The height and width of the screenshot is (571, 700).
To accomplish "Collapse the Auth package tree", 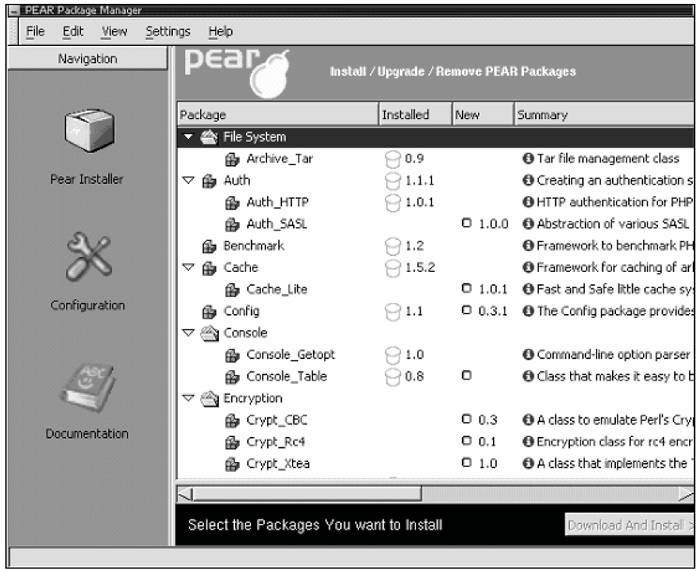I will (x=188, y=180).
